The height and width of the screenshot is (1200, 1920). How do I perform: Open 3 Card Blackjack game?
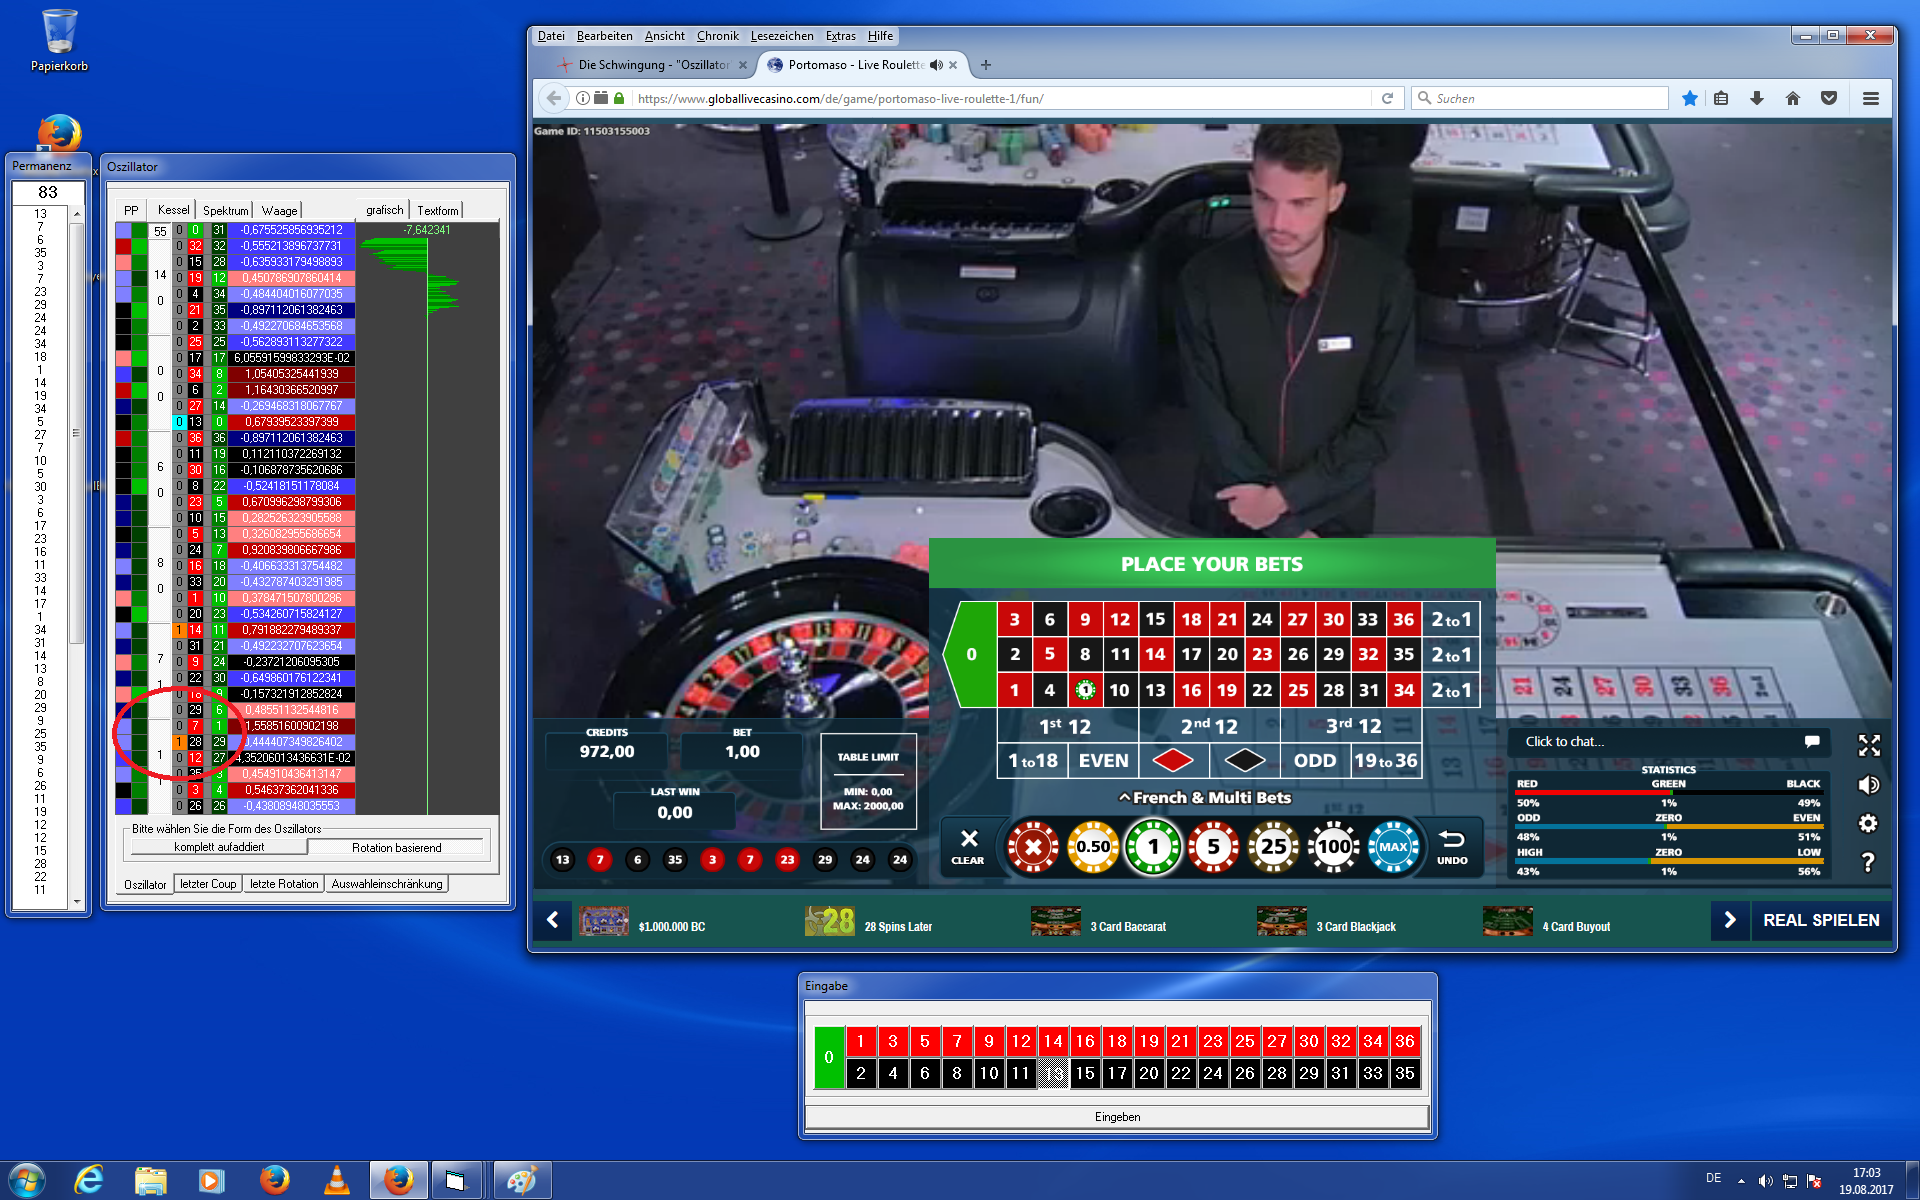pyautogui.click(x=1326, y=922)
